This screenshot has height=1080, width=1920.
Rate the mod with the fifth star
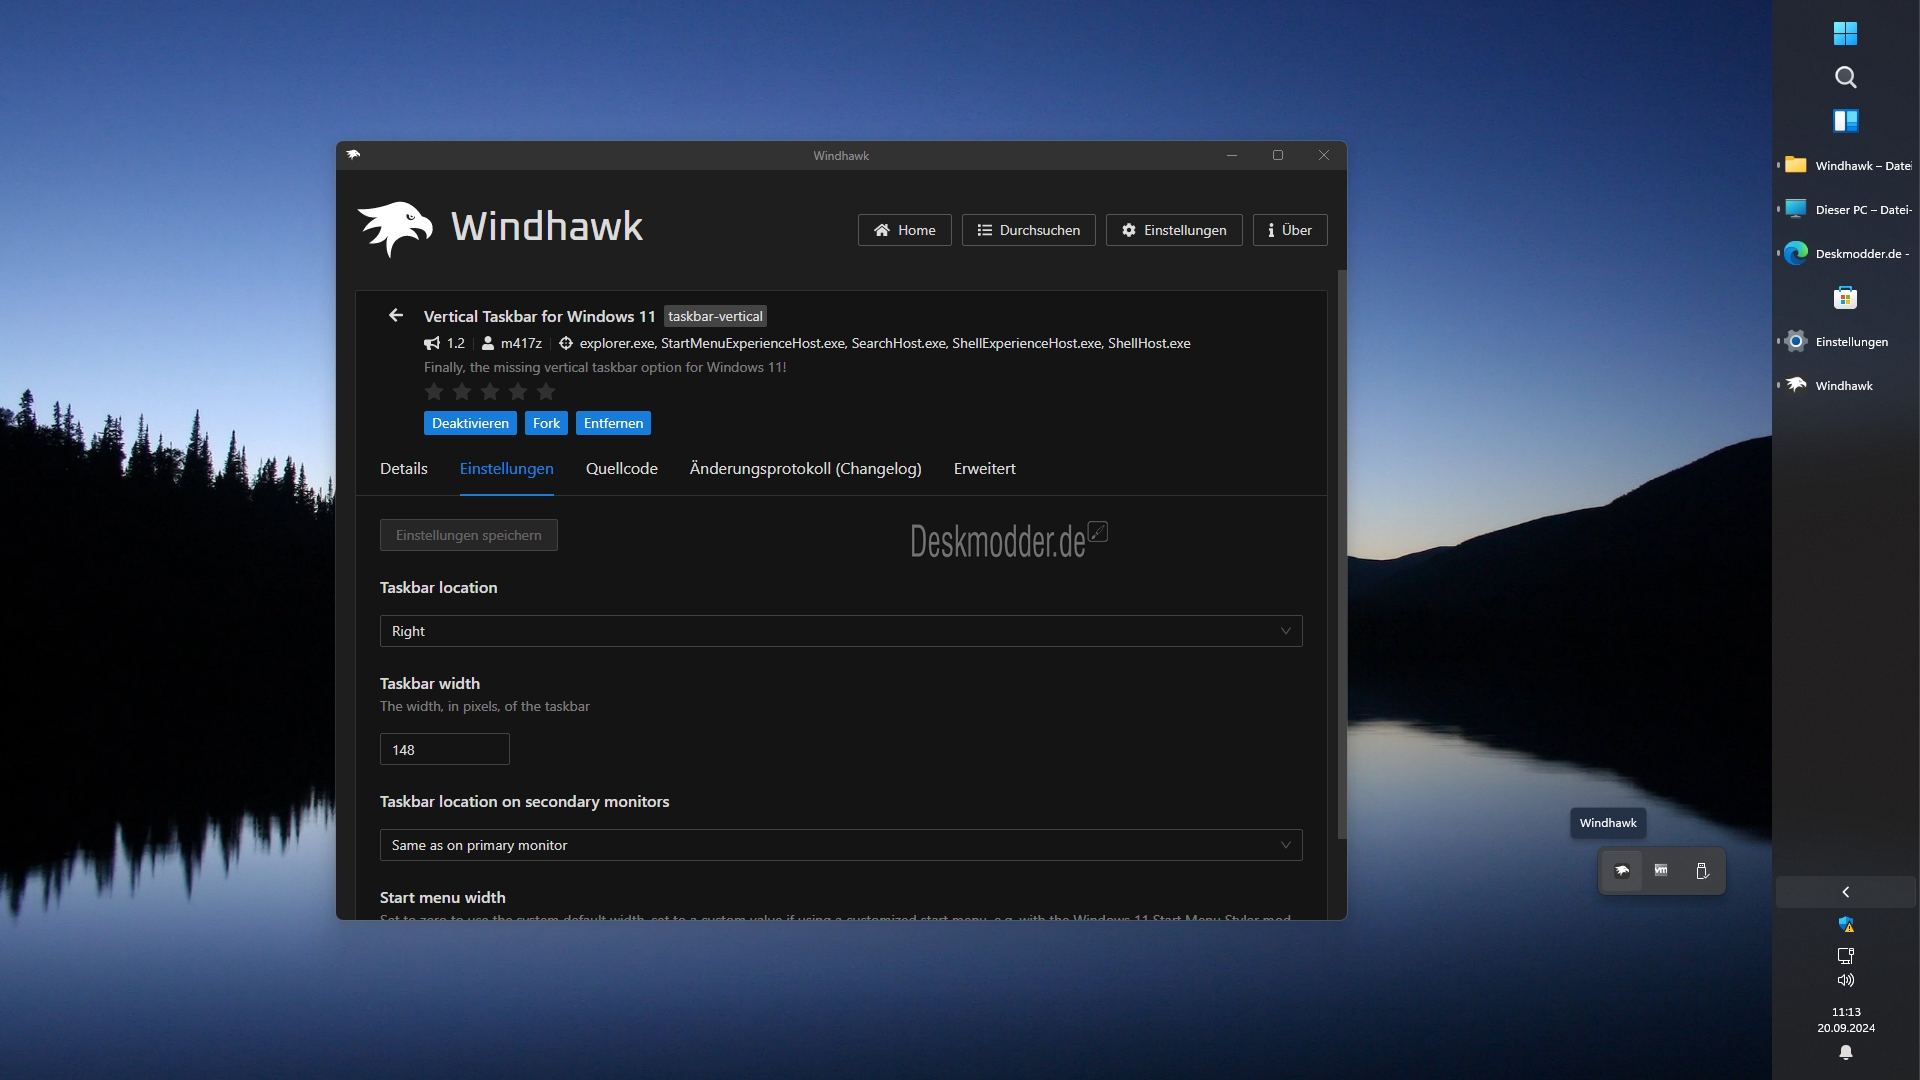coord(546,391)
